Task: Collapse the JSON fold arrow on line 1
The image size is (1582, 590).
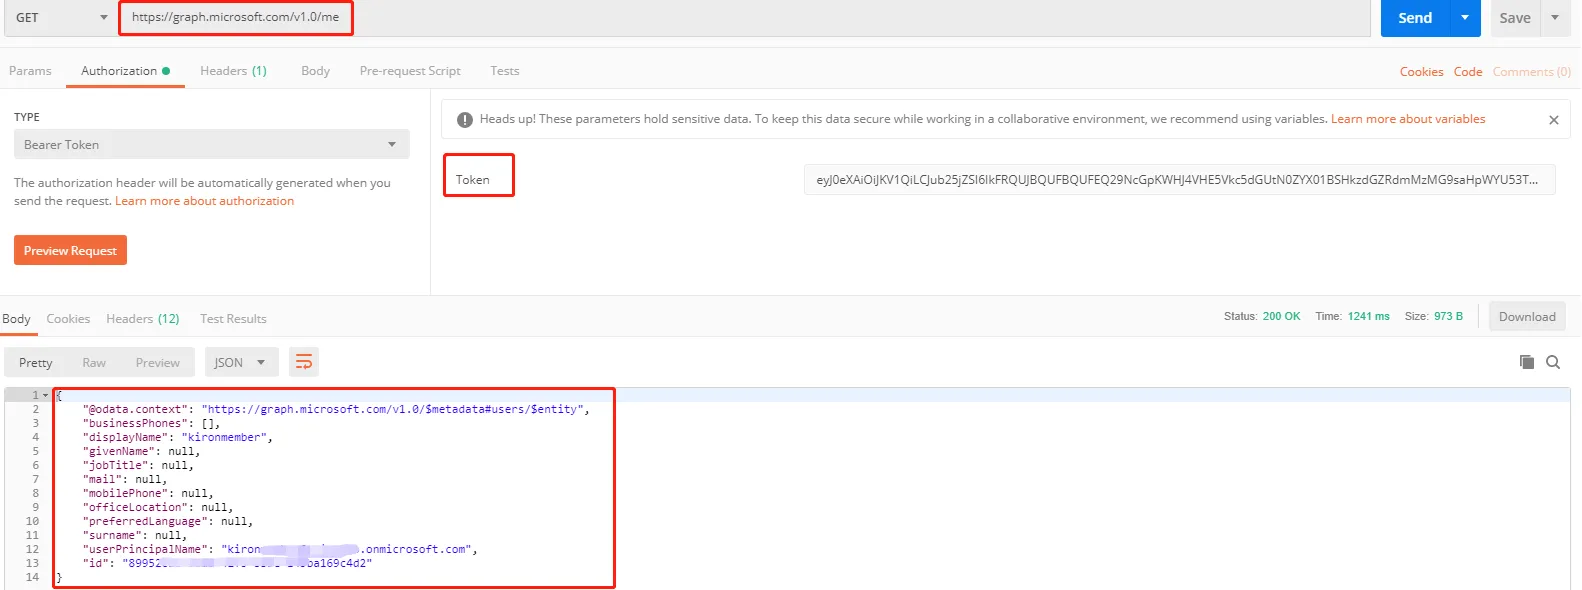Action: [x=45, y=395]
